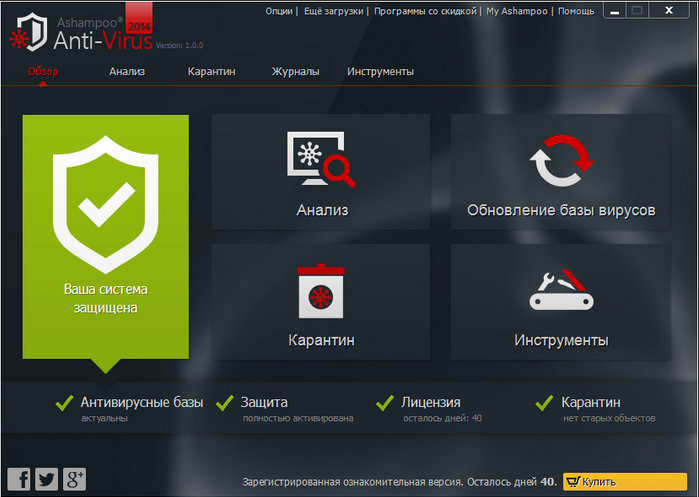Screen dimensions: 699x497
Task: Open the Facebook icon
Action: [x=19, y=480]
